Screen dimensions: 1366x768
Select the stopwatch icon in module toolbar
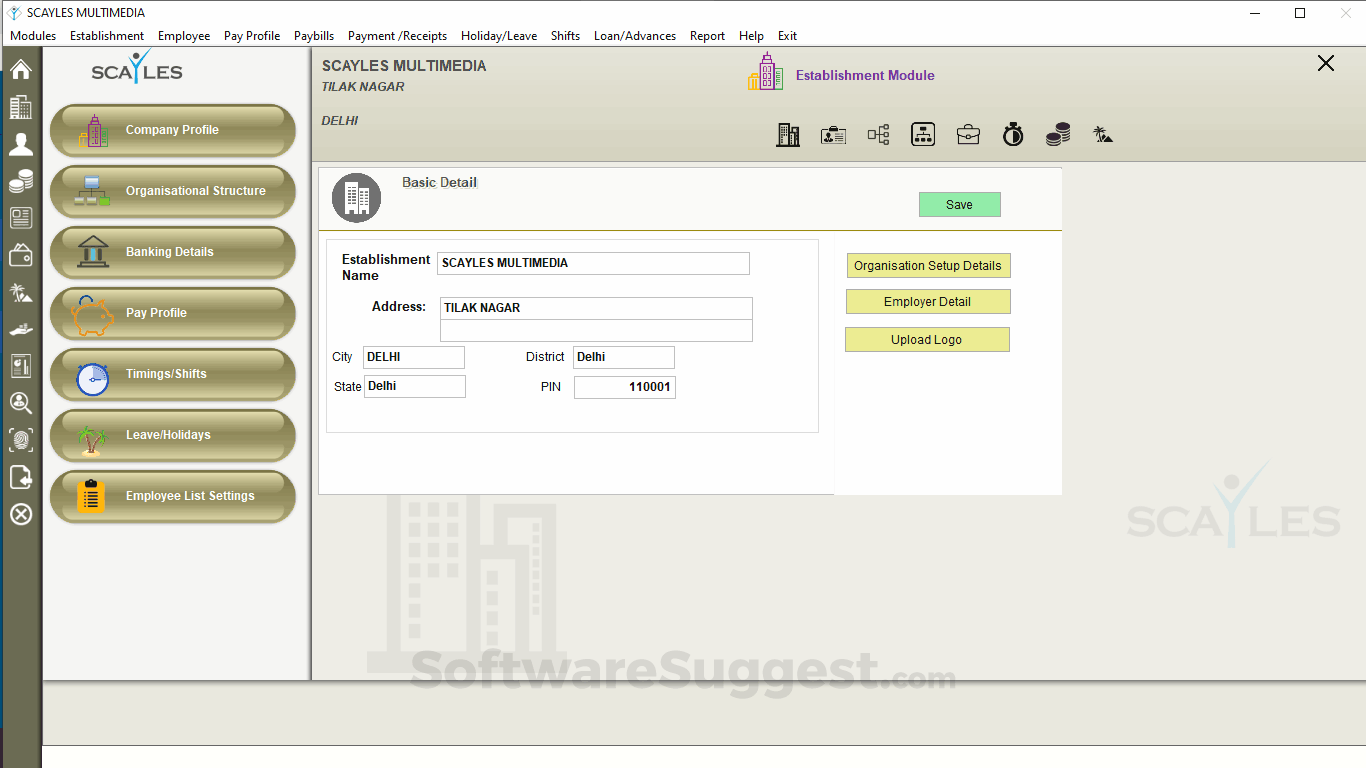[1013, 134]
